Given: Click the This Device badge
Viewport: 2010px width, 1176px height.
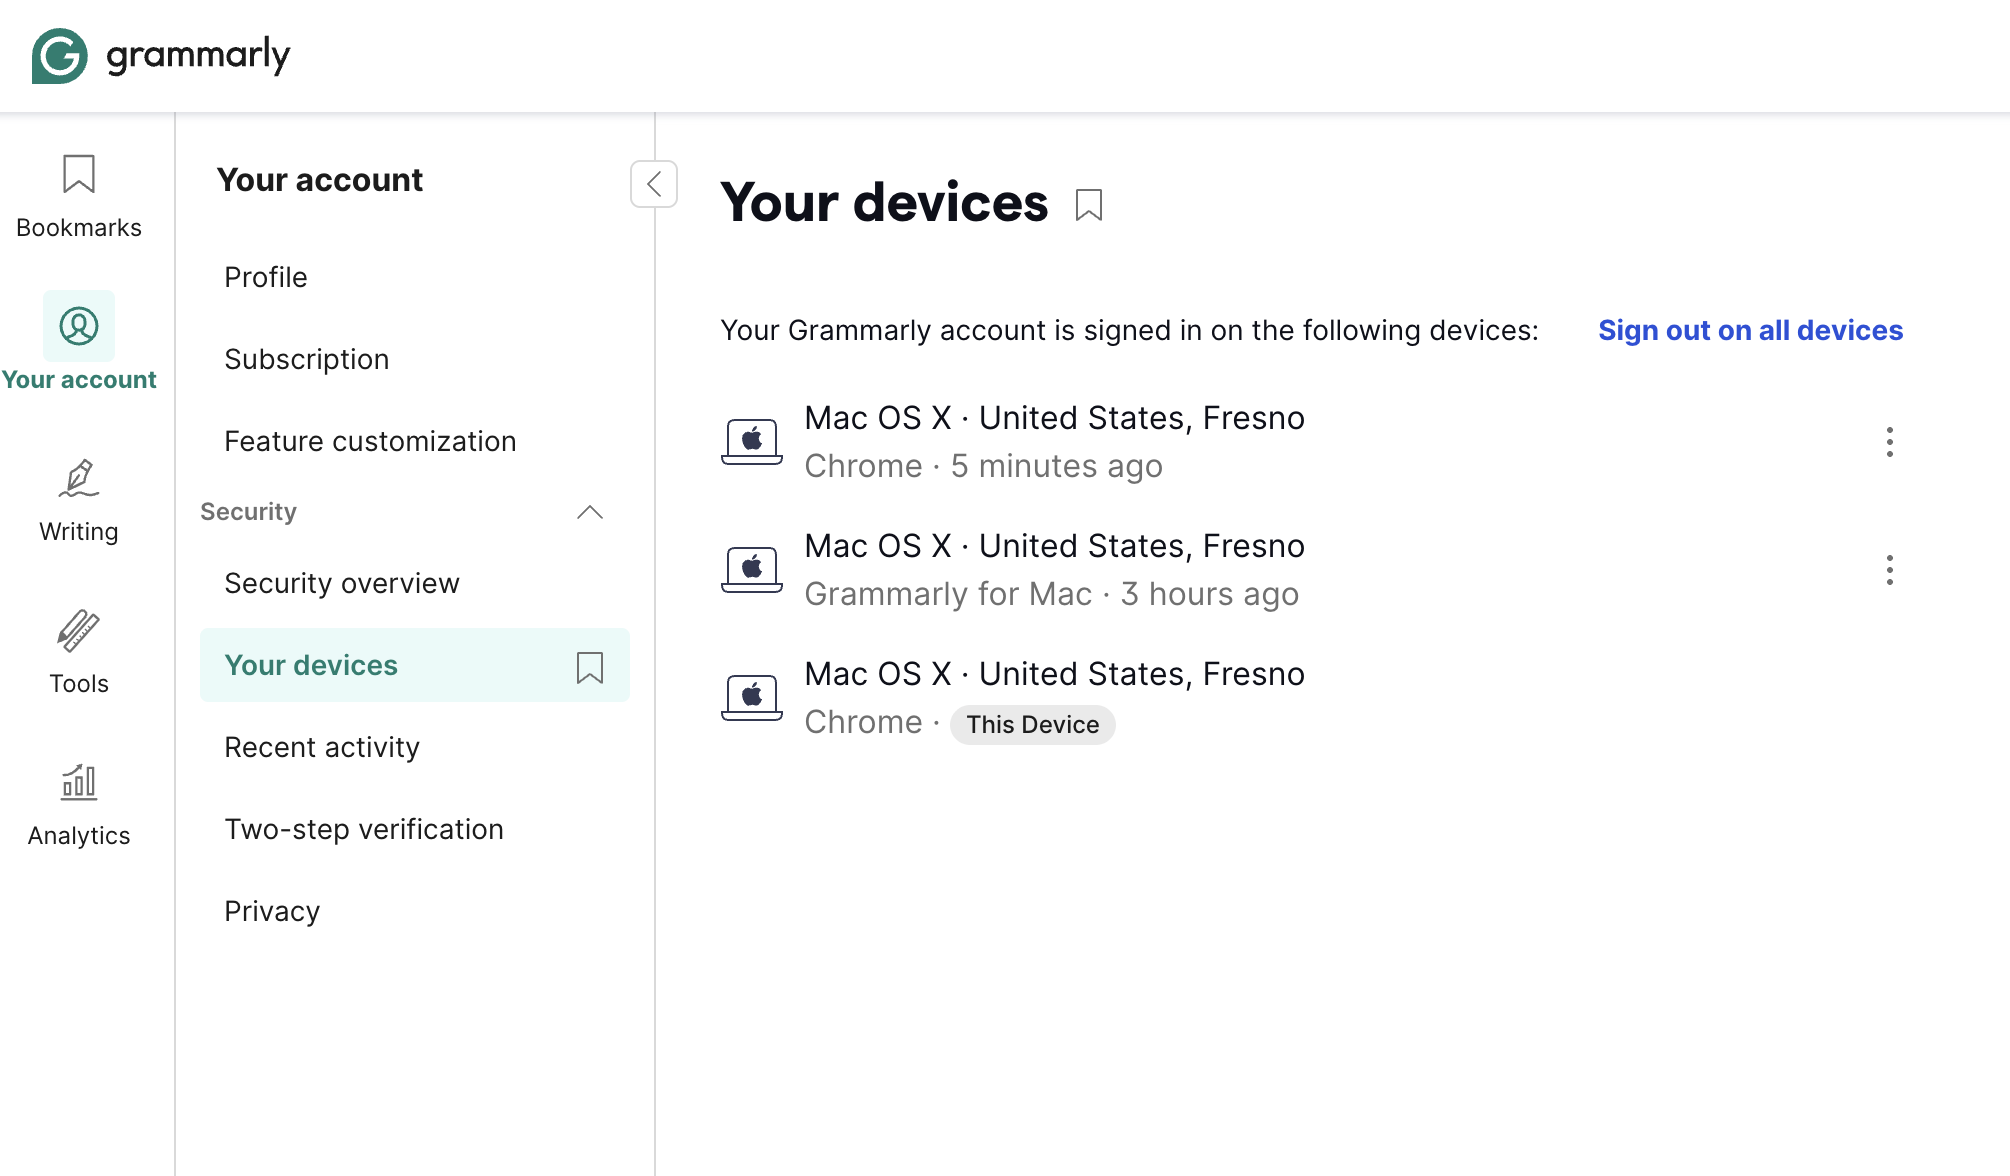Looking at the screenshot, I should [x=1032, y=724].
